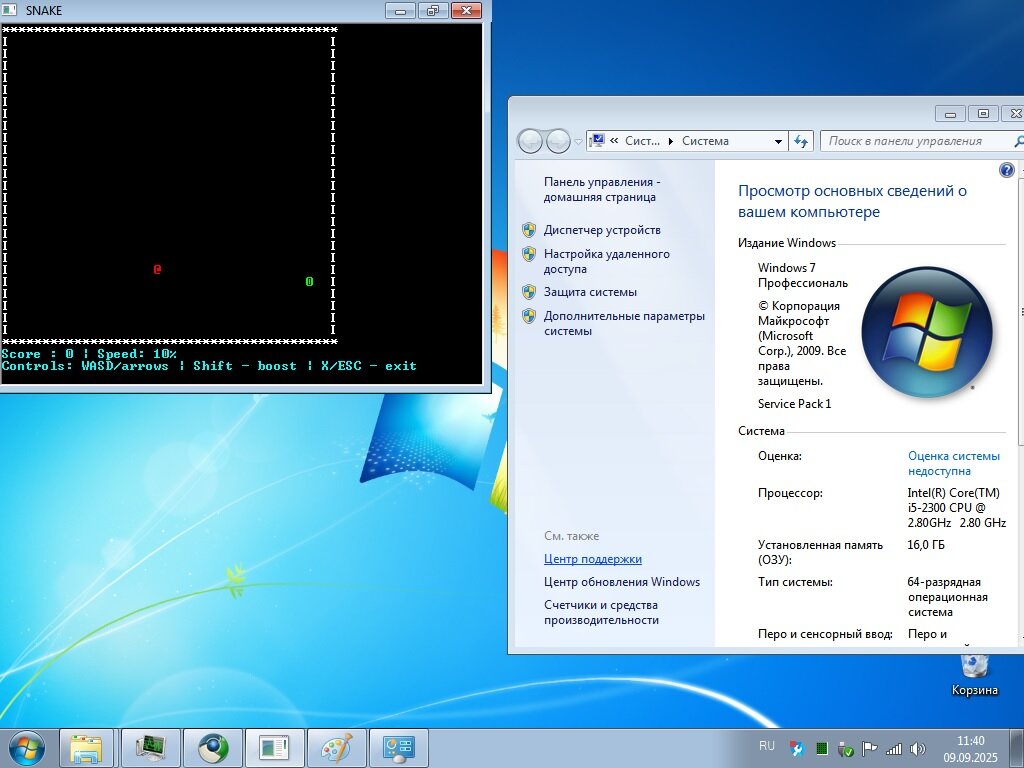Click the red @ snake head
The width and height of the screenshot is (1024, 768).
157,269
